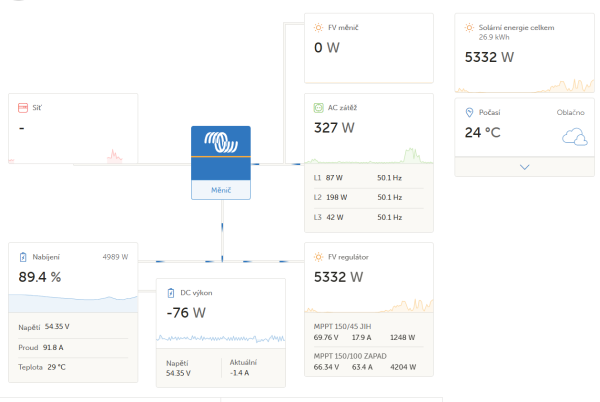
Task: Click the red grid icon beside Síť
Action: 23,108
